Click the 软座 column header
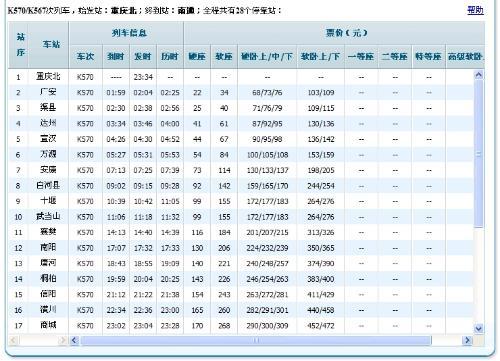 224,57
